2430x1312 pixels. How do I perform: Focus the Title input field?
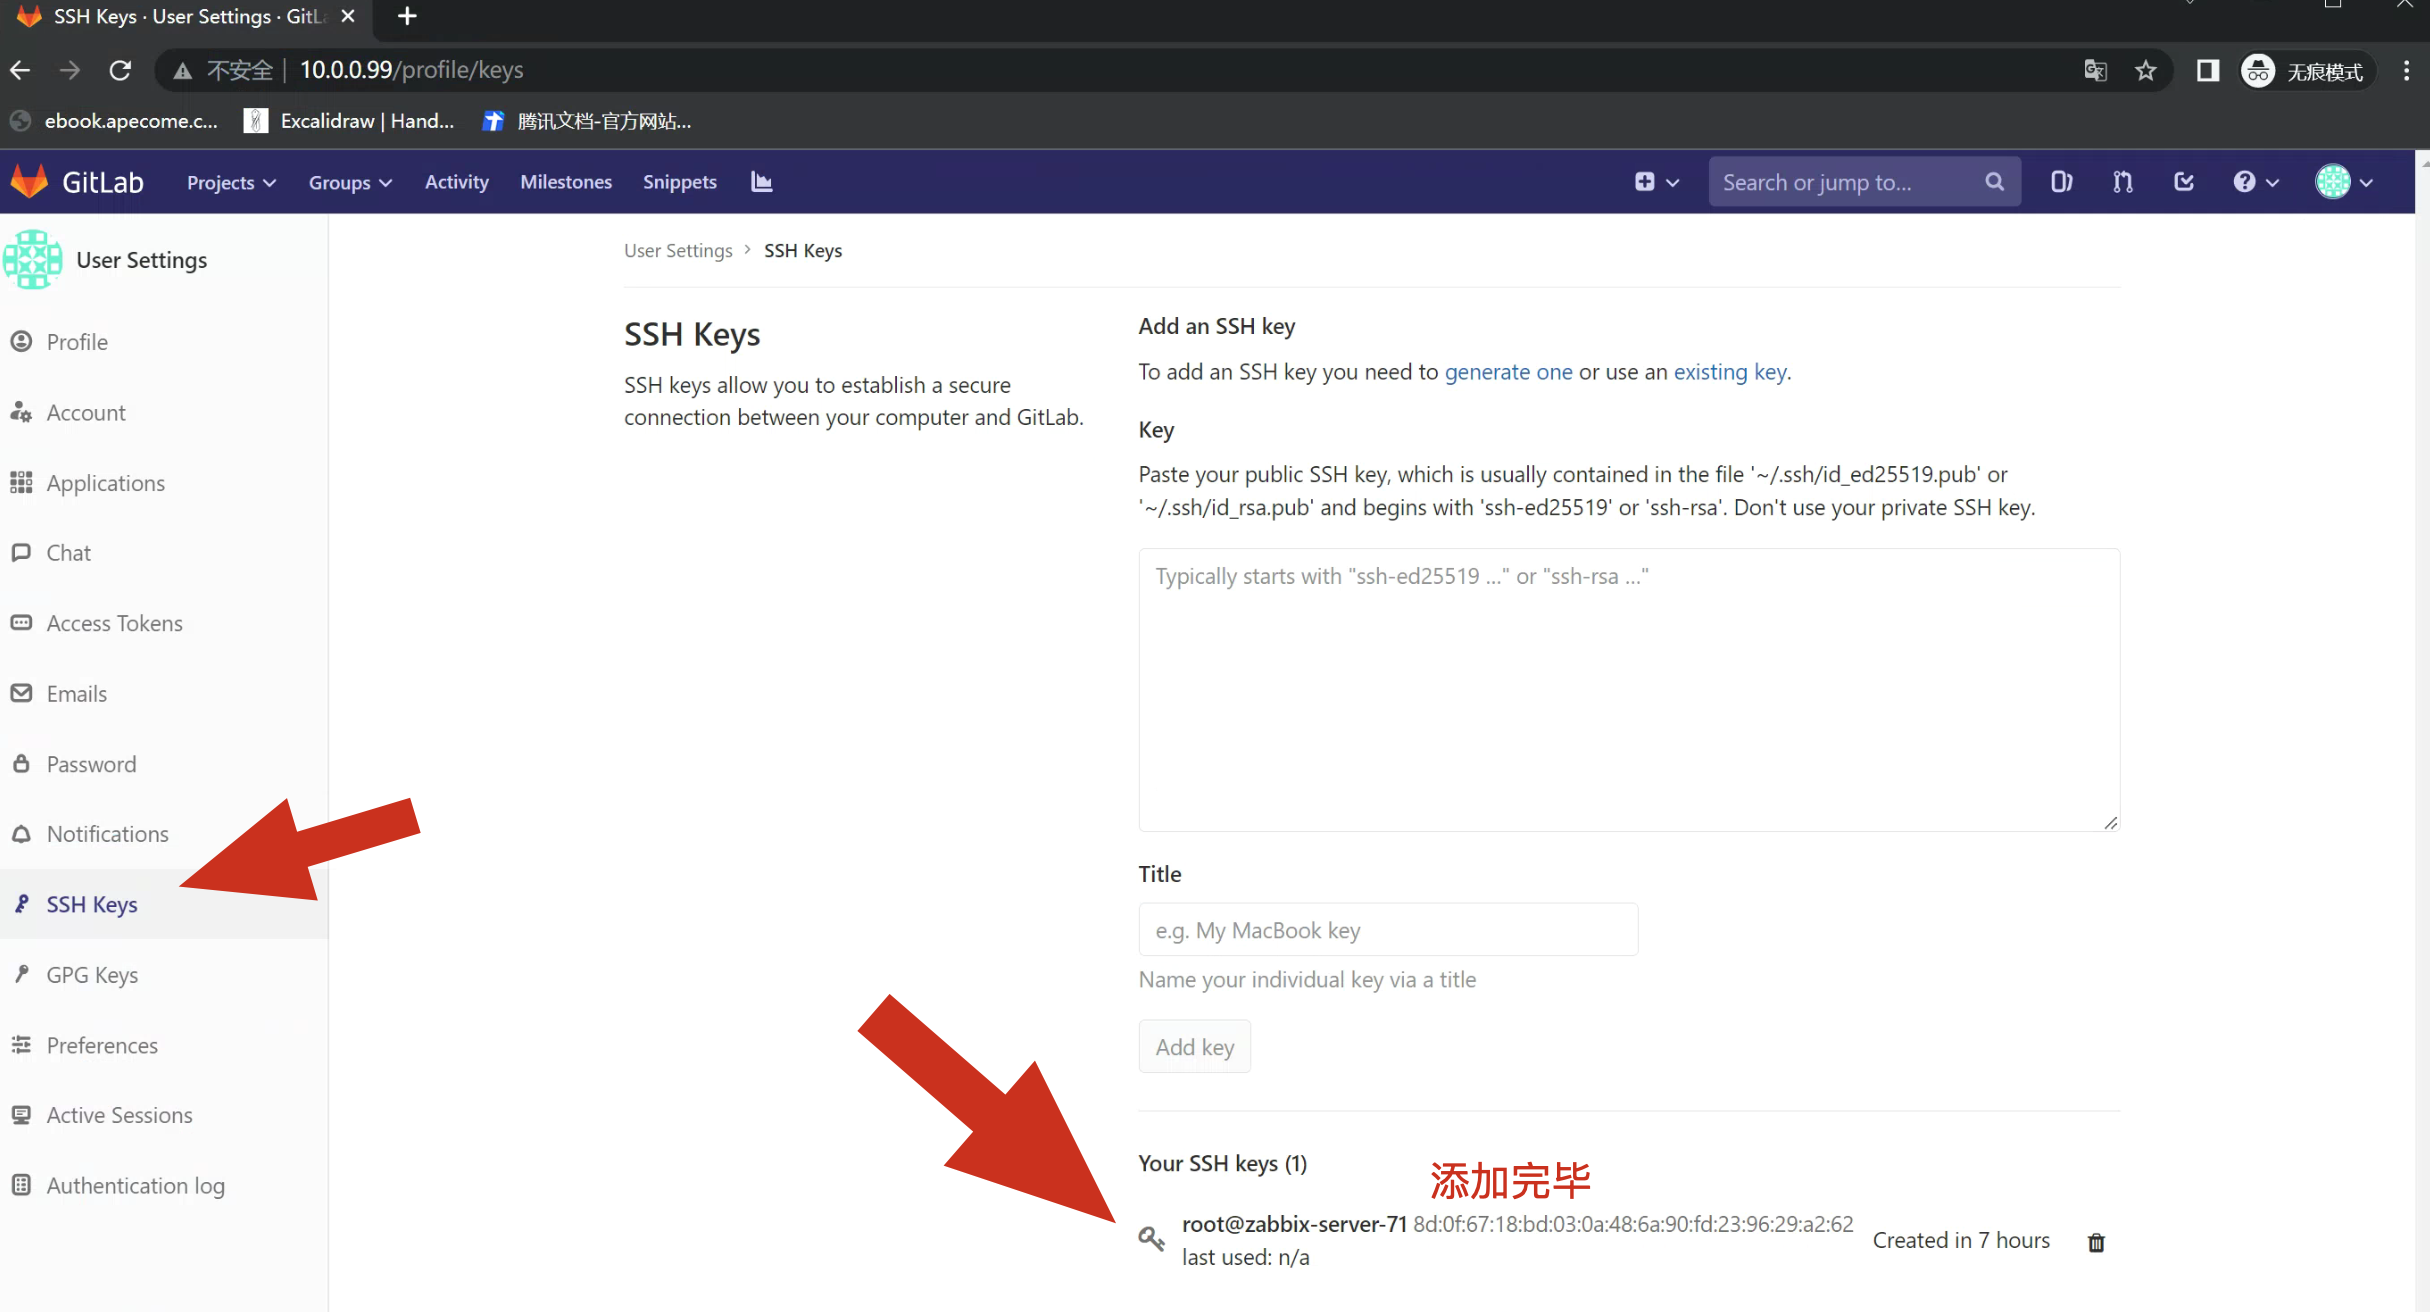(1387, 930)
